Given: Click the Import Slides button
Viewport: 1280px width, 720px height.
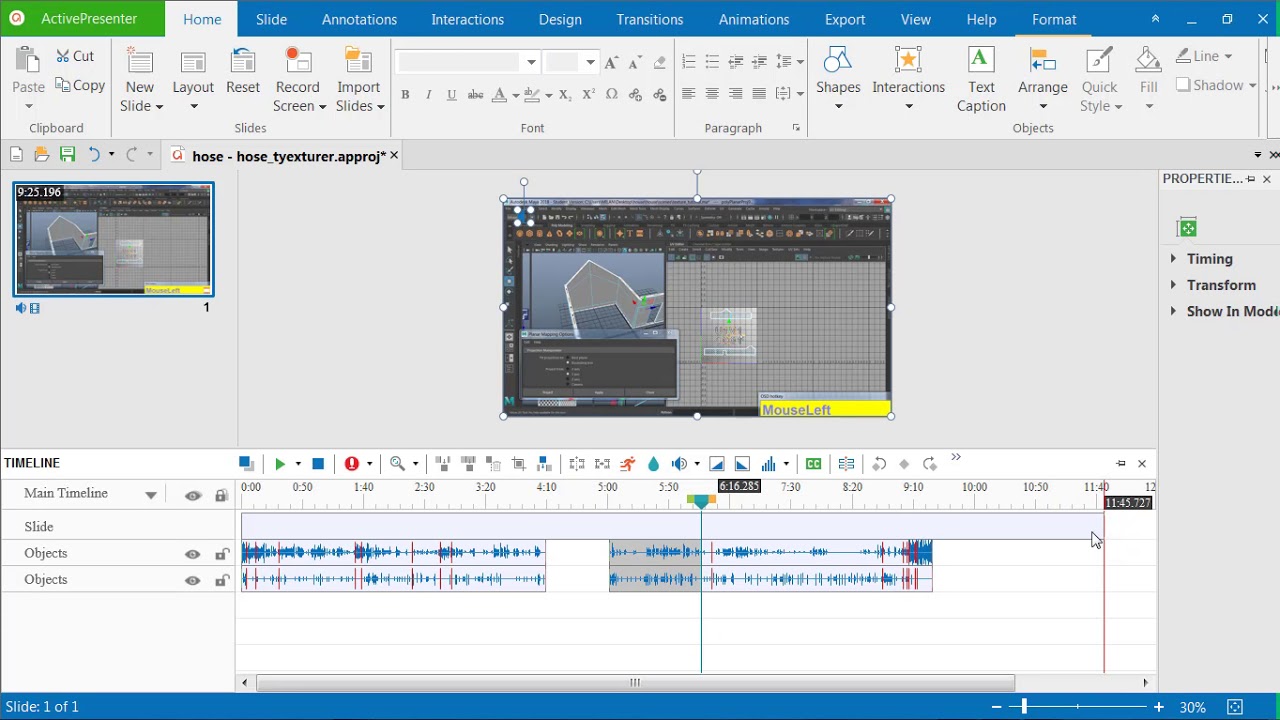Looking at the screenshot, I should point(359,79).
